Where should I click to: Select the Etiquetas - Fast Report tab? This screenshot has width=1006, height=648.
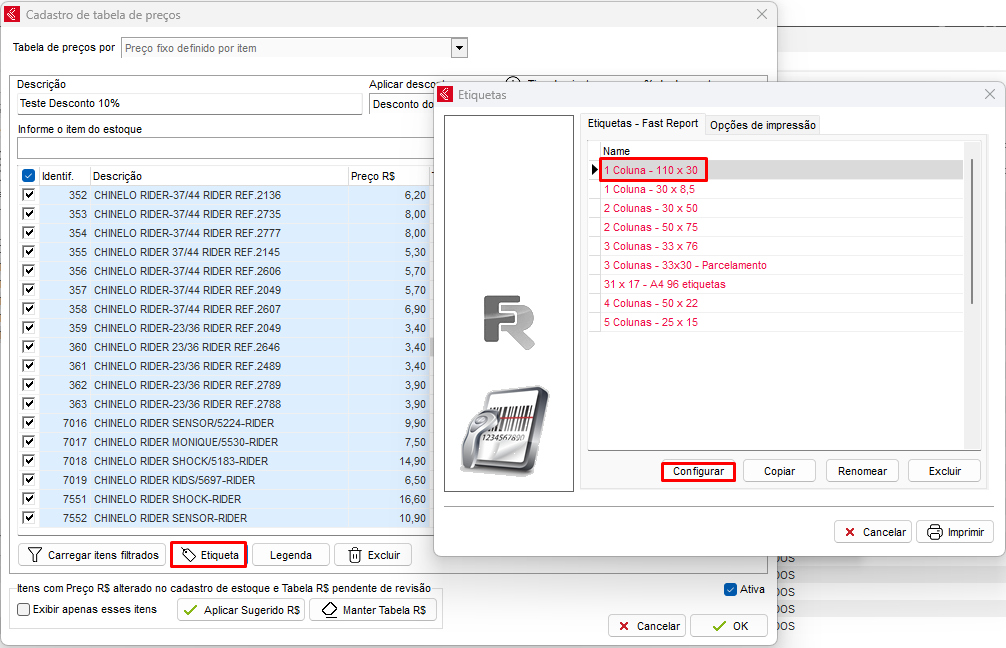[642, 124]
